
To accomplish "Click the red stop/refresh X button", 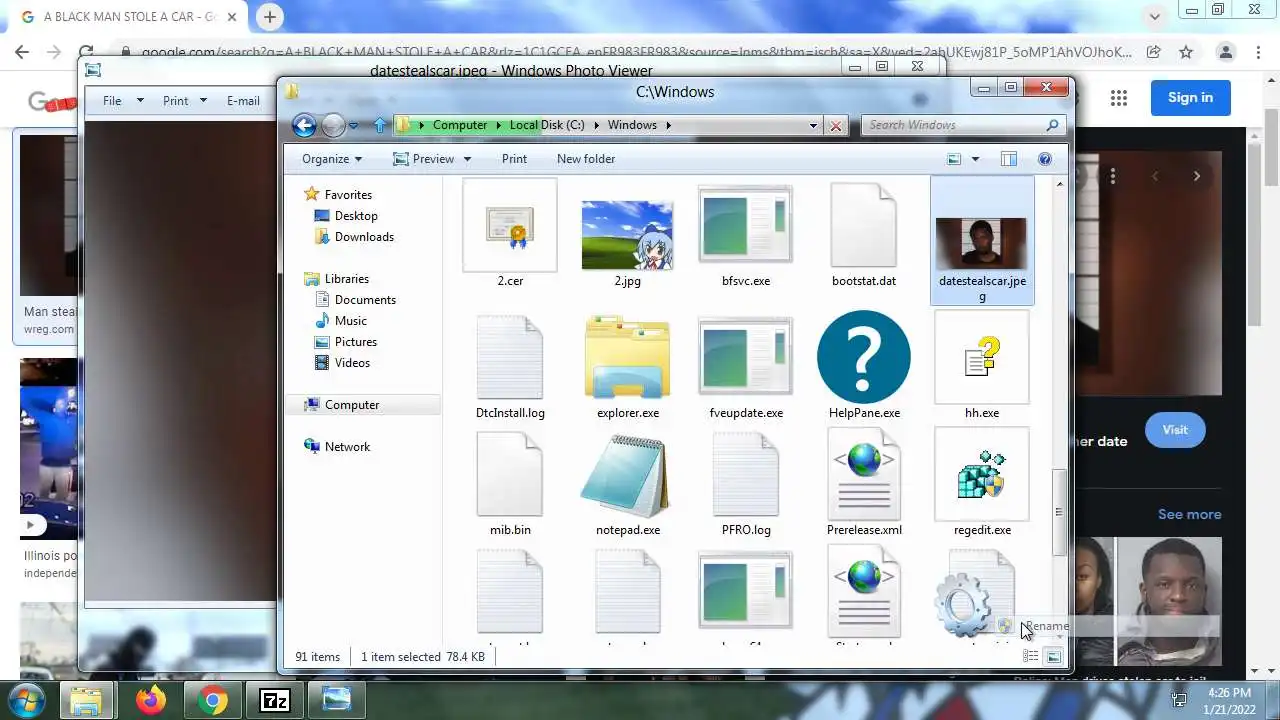I will point(836,125).
